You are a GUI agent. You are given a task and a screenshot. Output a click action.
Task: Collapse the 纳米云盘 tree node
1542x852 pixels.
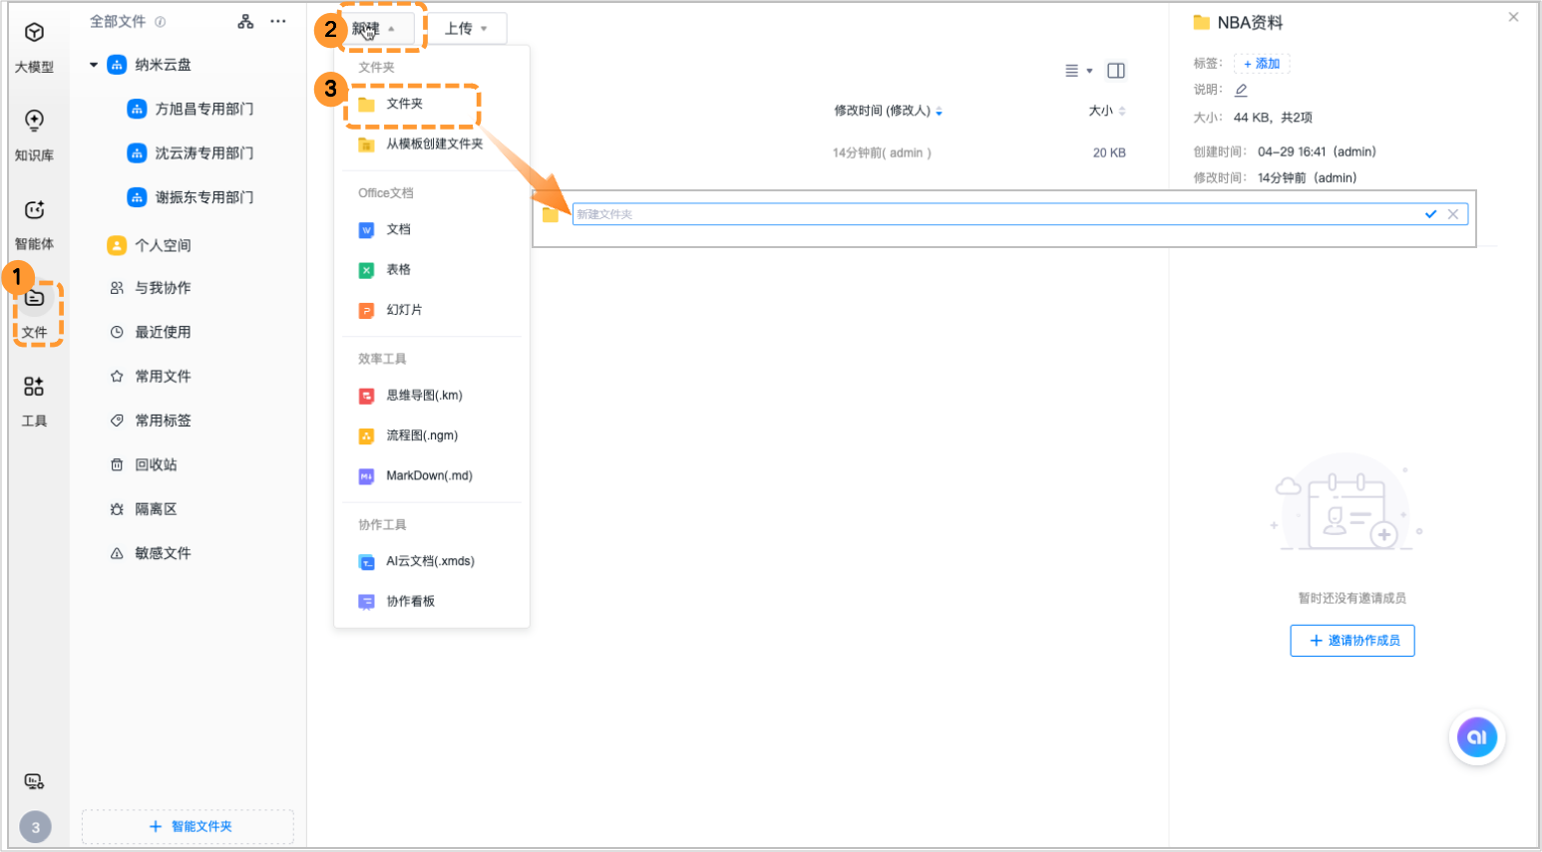(x=94, y=65)
